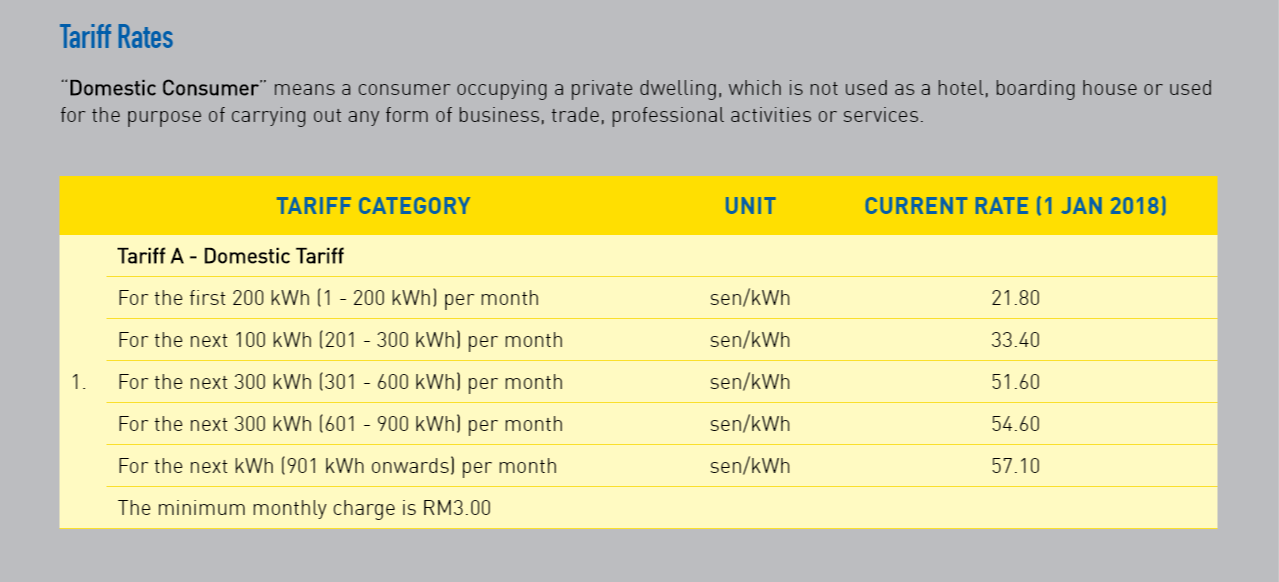Click the 21.80 rate value

pos(1015,298)
